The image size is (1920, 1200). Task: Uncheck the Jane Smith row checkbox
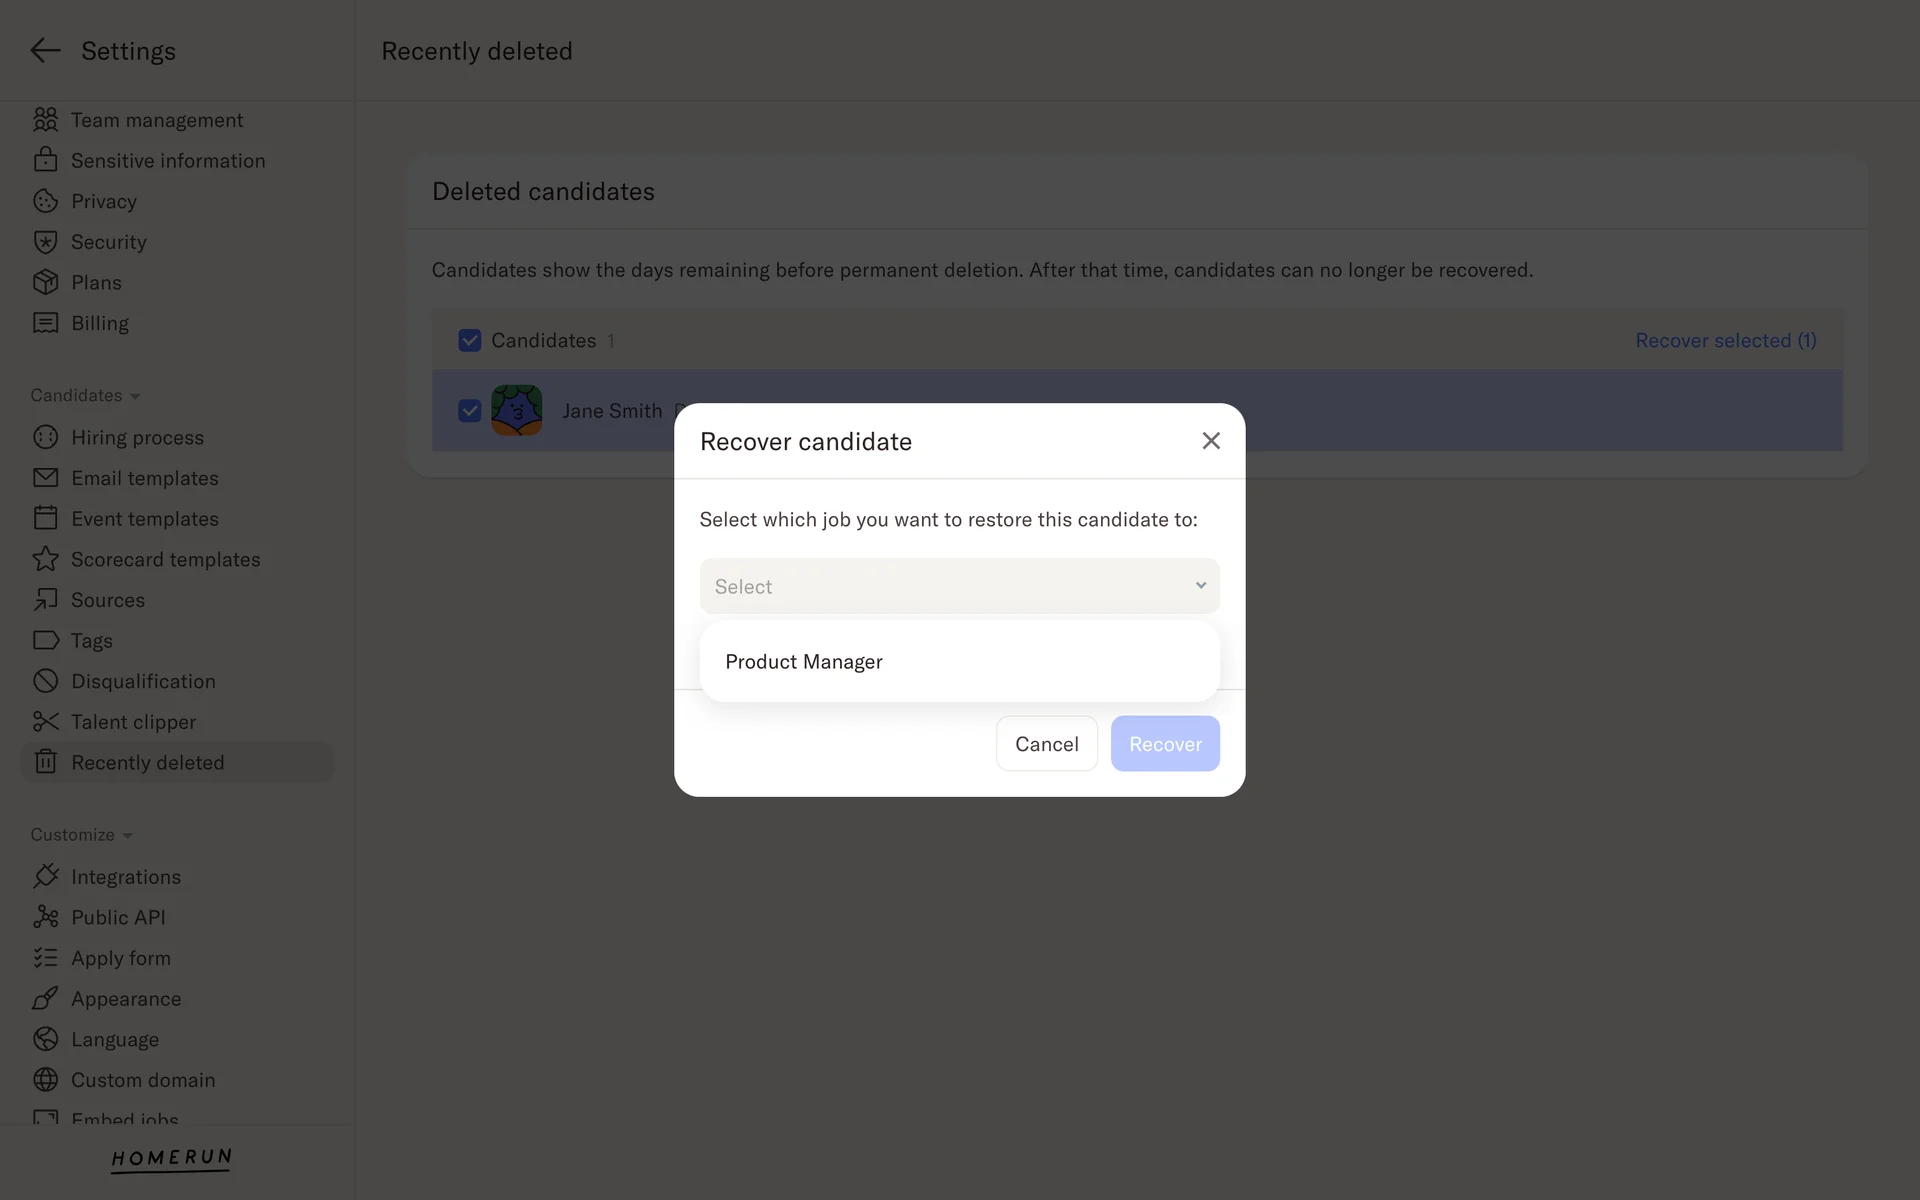pos(469,411)
